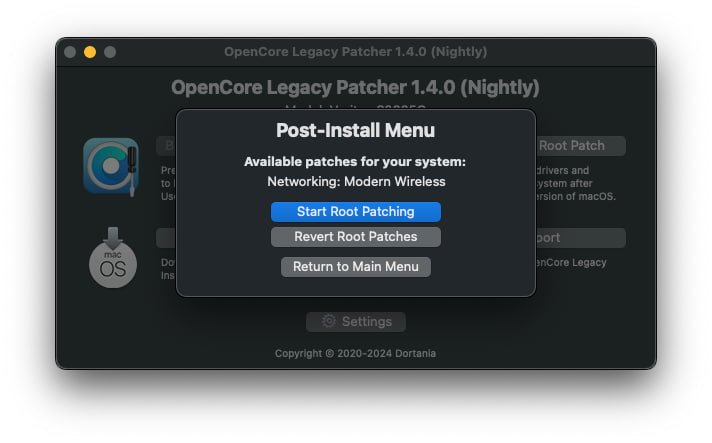
Task: Click the Root Patch button behind the dialog
Action: point(581,146)
